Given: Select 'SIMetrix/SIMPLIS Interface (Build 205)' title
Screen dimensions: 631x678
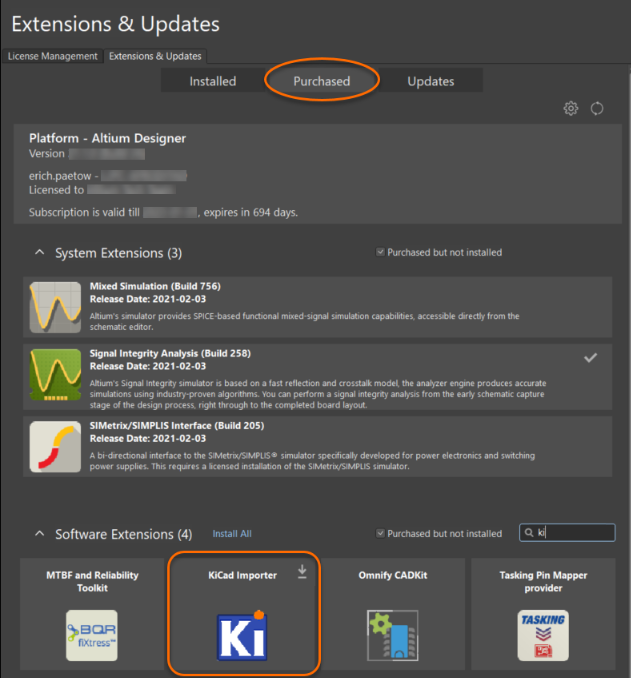Looking at the screenshot, I should tap(177, 425).
